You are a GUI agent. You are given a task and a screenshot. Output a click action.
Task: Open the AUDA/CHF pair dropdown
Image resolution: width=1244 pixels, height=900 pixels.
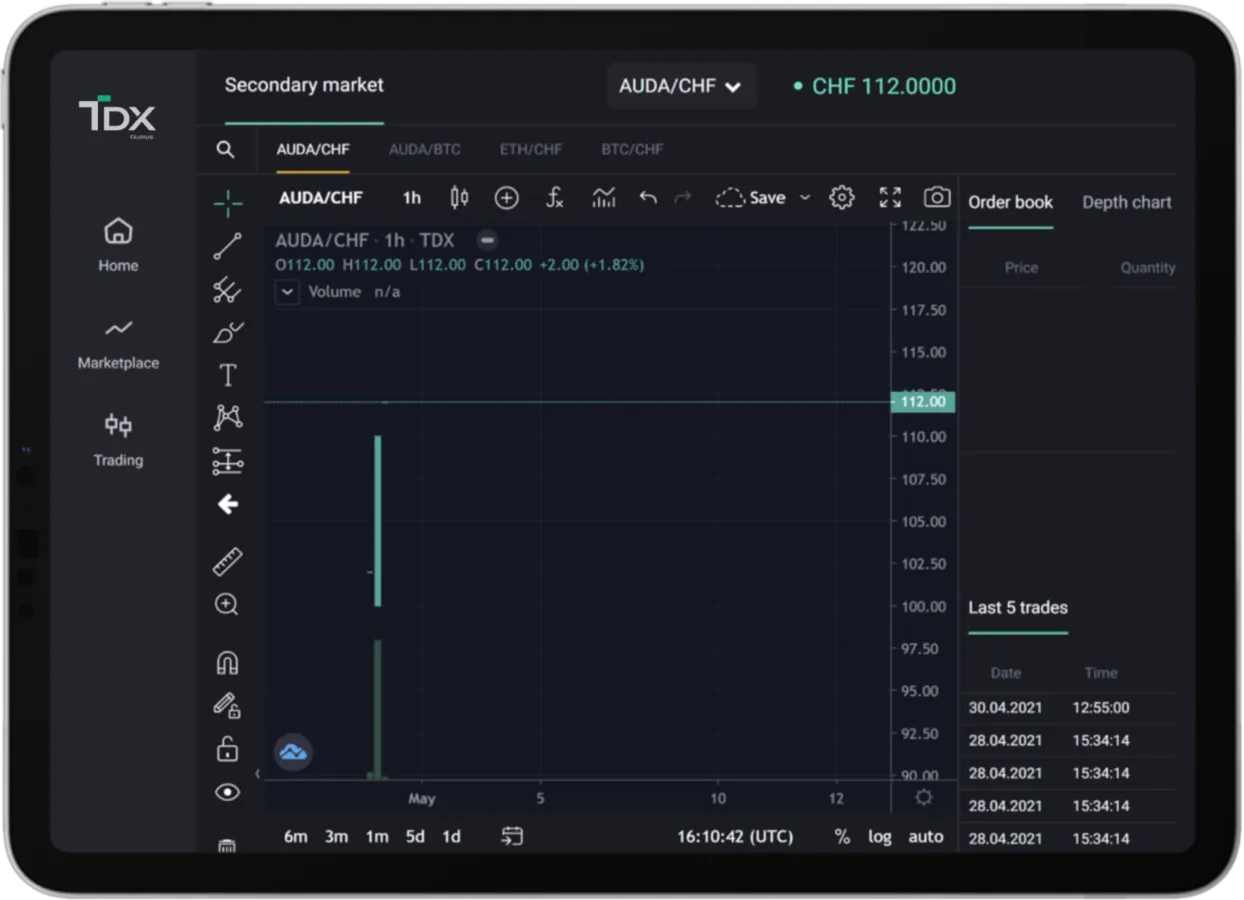click(x=680, y=86)
